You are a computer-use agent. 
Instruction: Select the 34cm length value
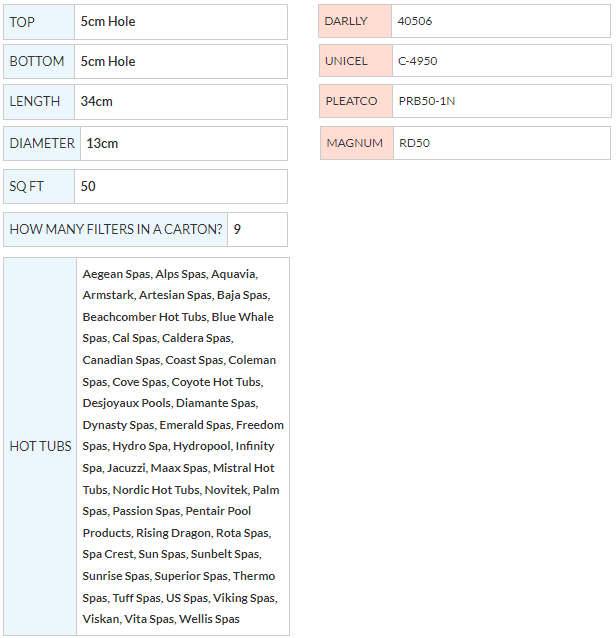tap(96, 102)
